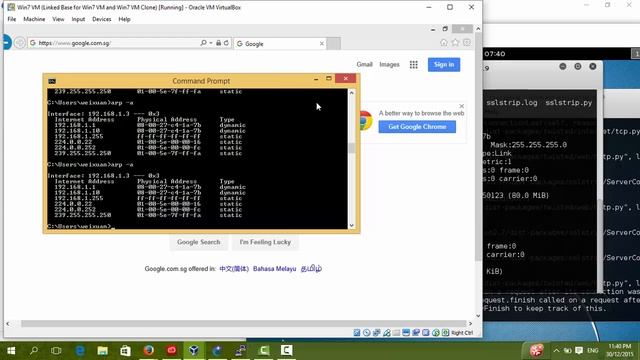640x360 pixels.
Task: Click the Command Prompt vertical scrollbar thumb
Action: (351, 148)
